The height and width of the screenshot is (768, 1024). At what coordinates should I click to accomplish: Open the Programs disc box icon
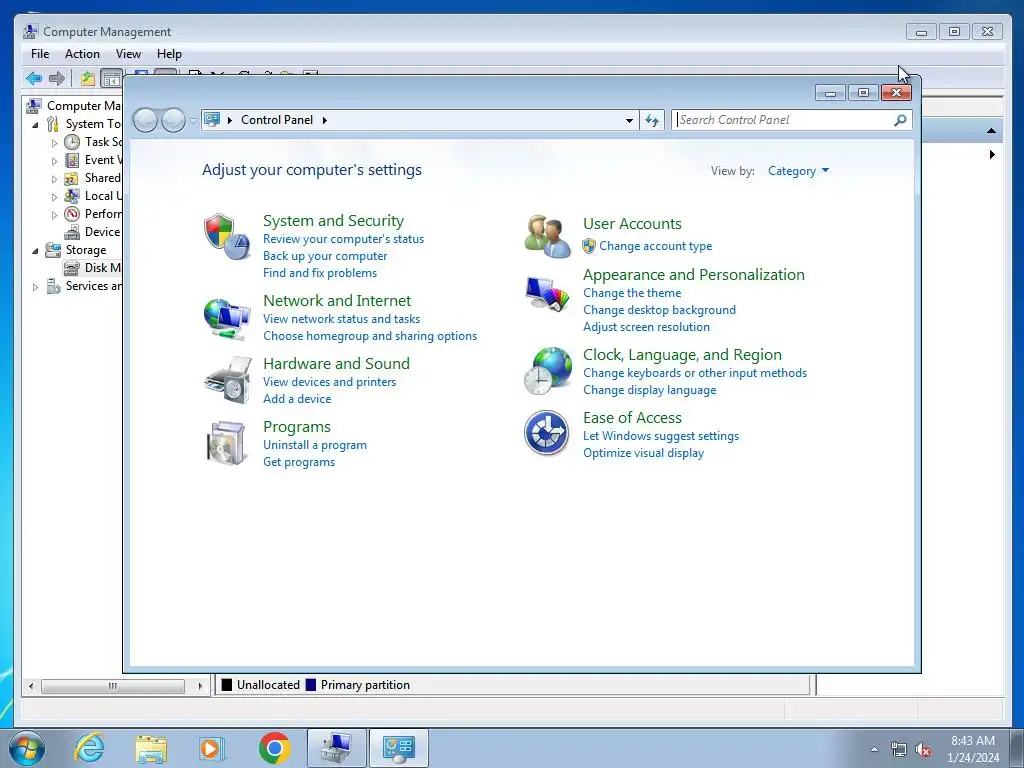click(x=226, y=443)
